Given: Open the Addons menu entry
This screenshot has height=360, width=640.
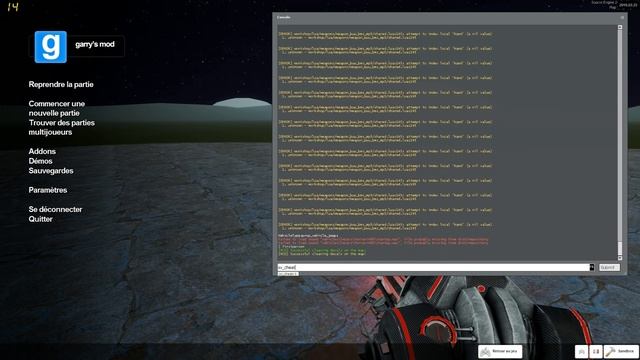Looking at the screenshot, I should [42, 151].
